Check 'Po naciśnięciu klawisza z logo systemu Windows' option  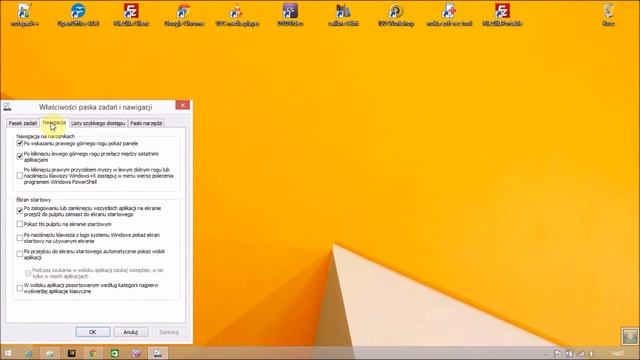tap(20, 238)
